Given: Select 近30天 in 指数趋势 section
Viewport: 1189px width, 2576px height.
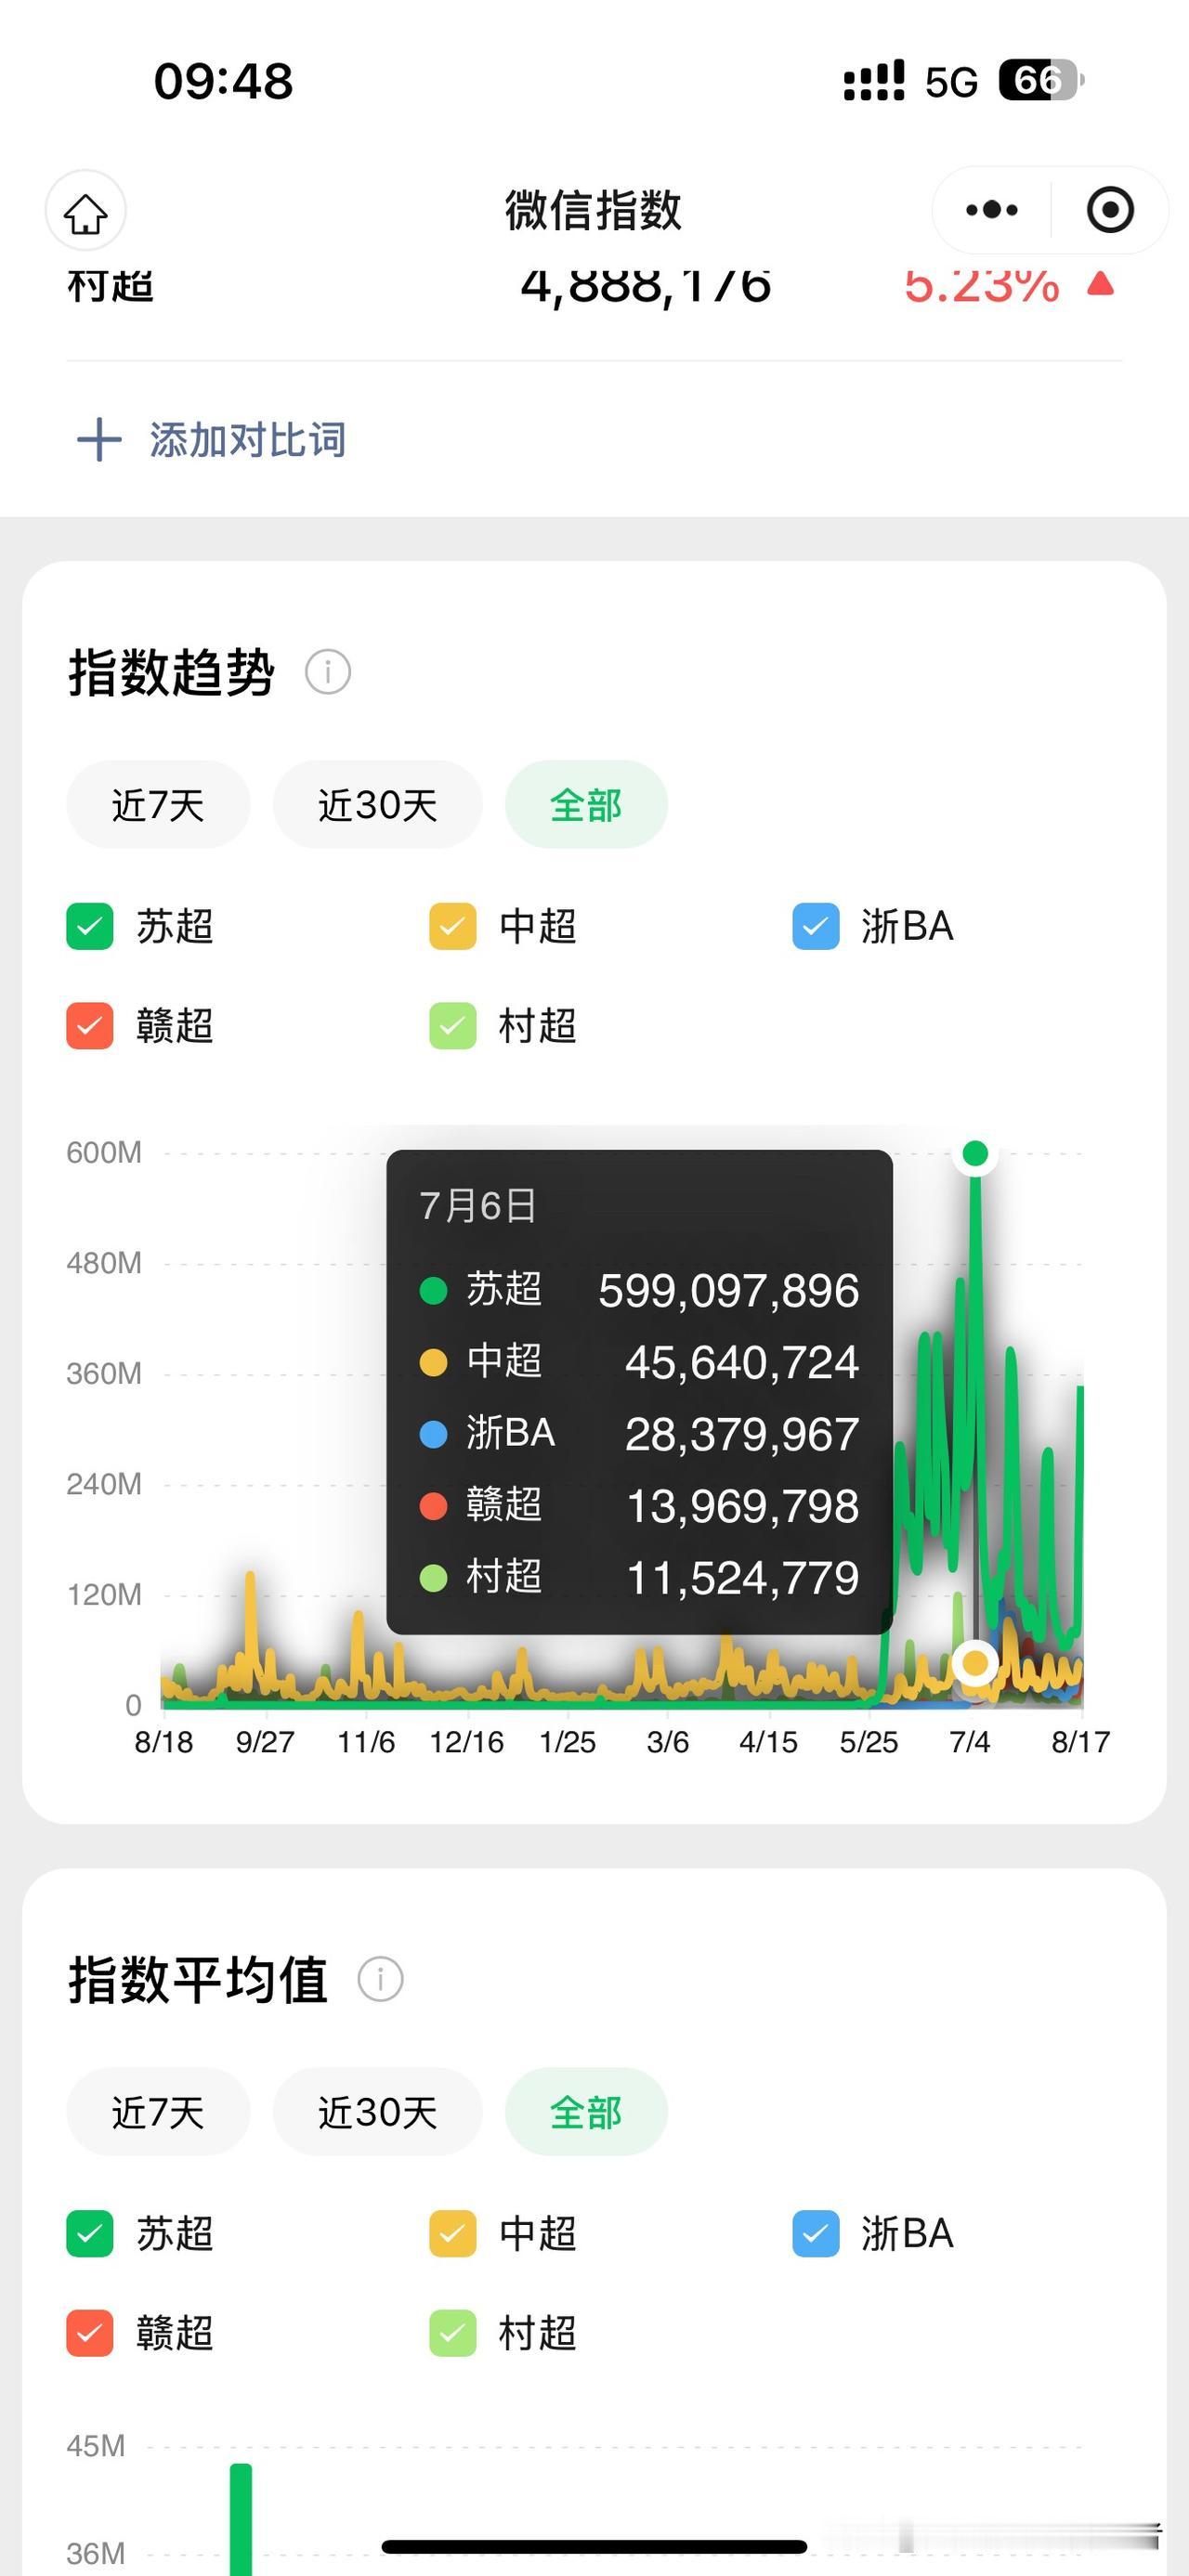Looking at the screenshot, I should (x=378, y=805).
